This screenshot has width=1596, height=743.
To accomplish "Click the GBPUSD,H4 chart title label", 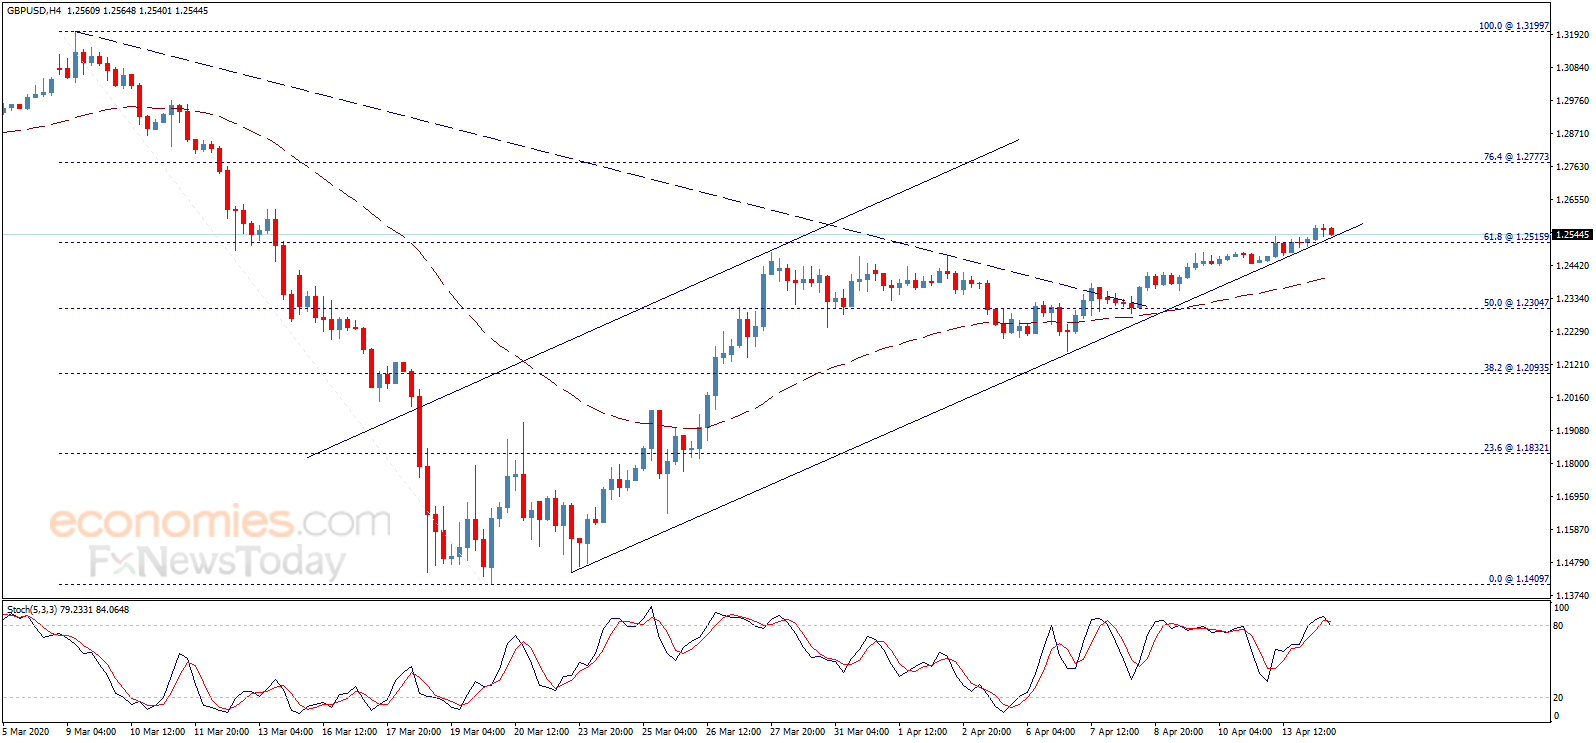I will tap(34, 10).
